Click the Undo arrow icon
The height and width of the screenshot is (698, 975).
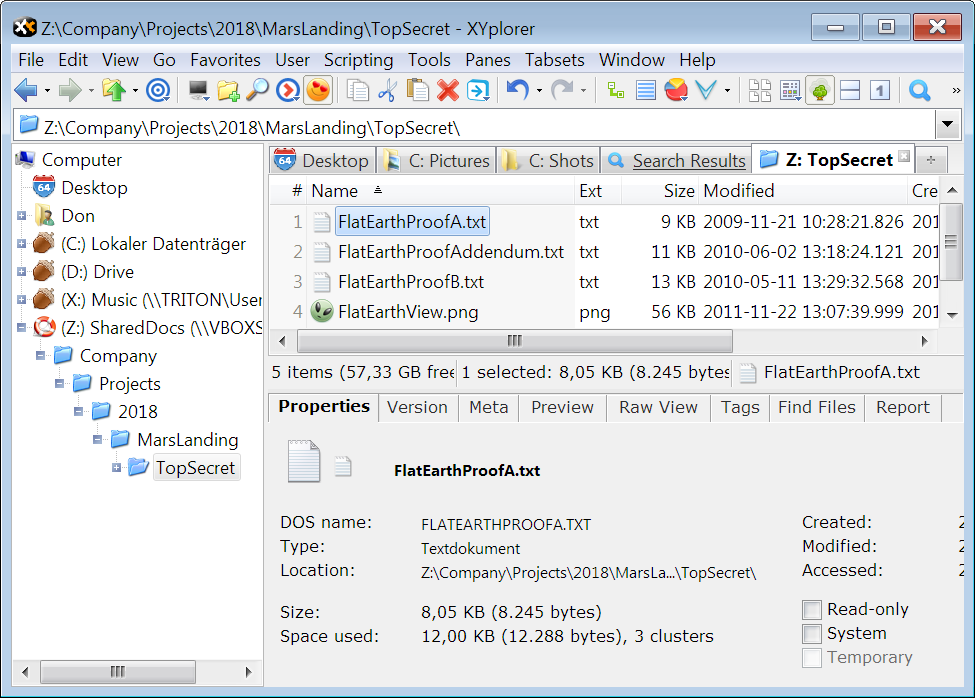point(517,92)
